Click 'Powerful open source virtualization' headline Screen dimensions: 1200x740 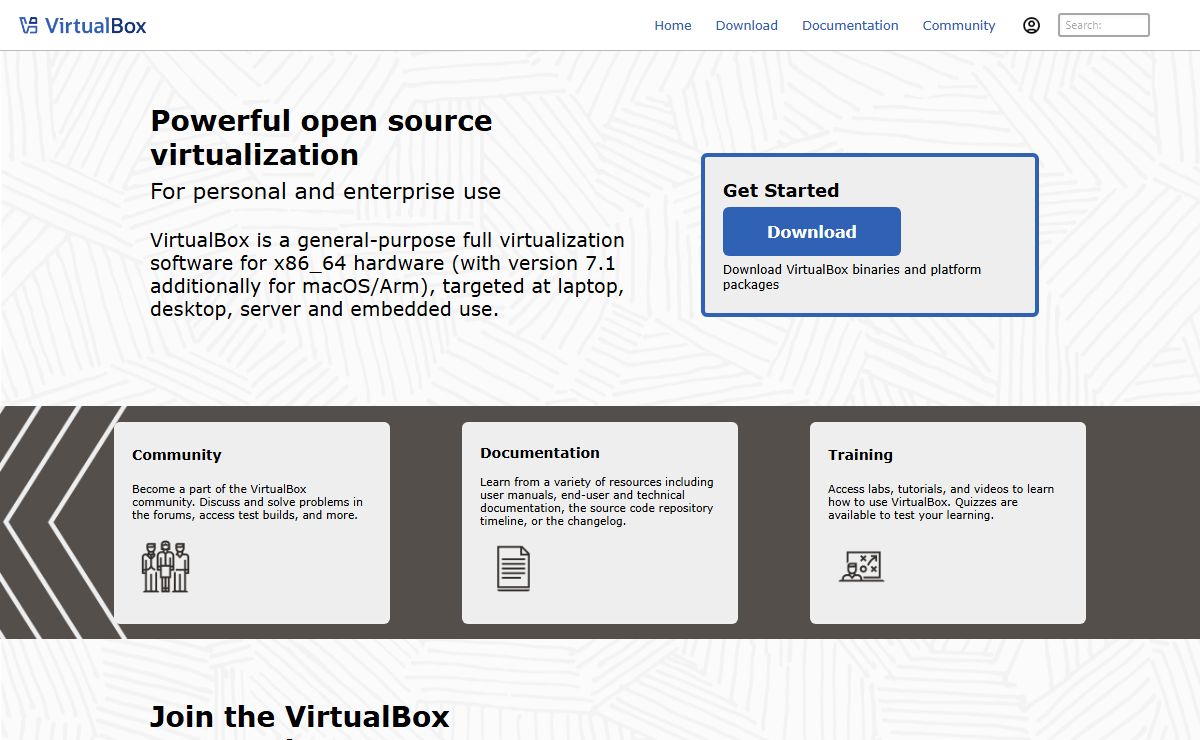coord(321,138)
